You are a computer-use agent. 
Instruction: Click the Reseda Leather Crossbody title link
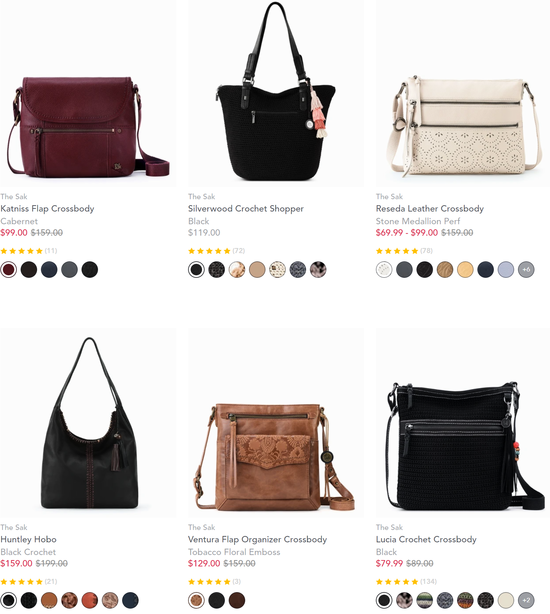(430, 208)
